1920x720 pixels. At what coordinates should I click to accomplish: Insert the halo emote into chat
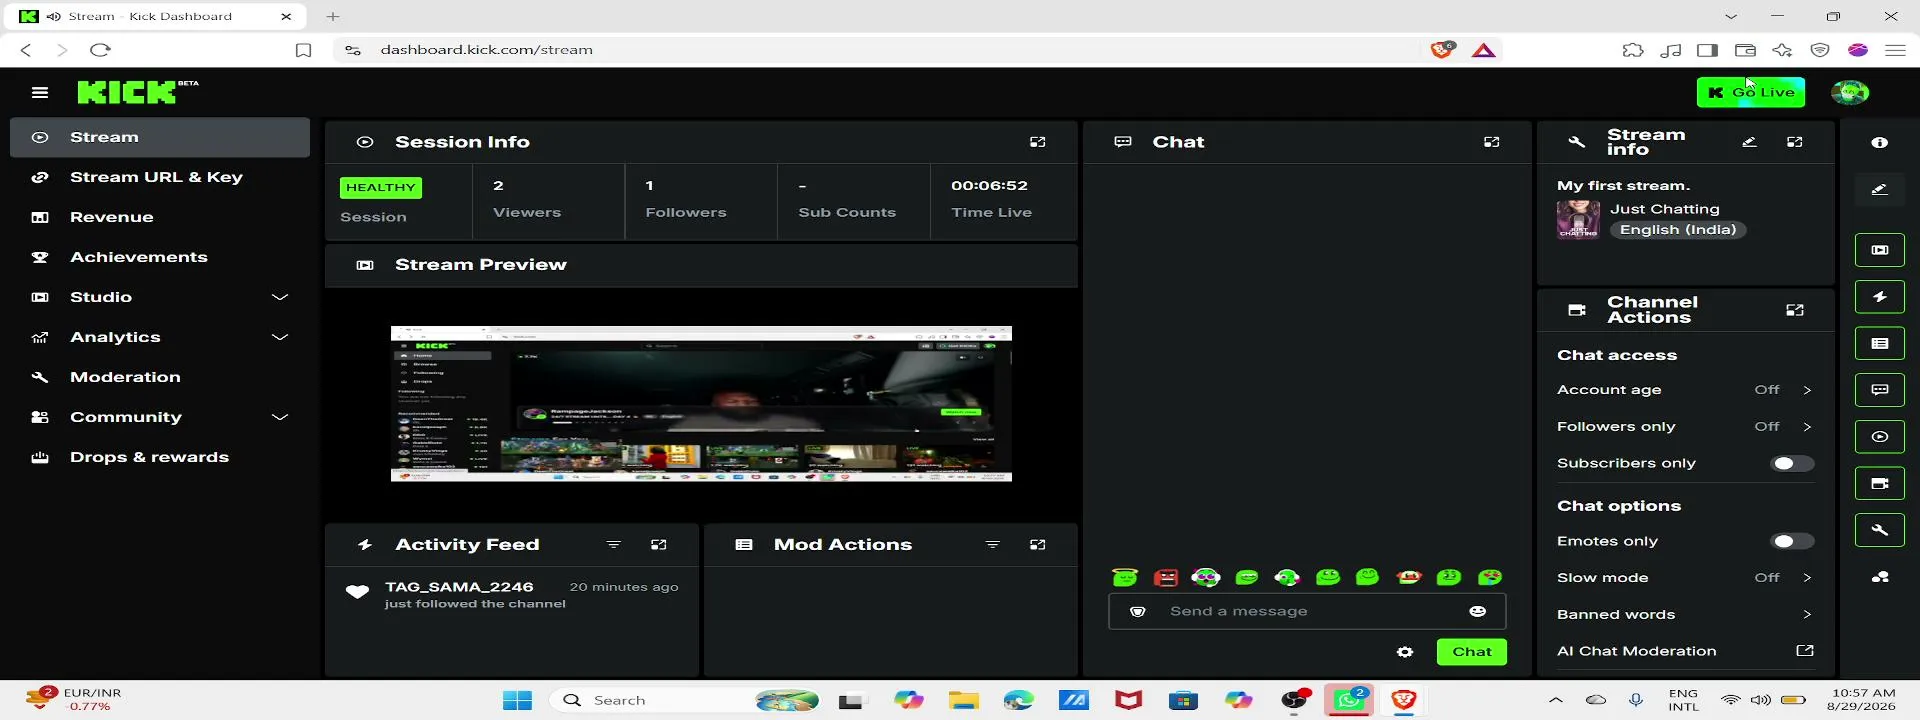(x=1125, y=577)
